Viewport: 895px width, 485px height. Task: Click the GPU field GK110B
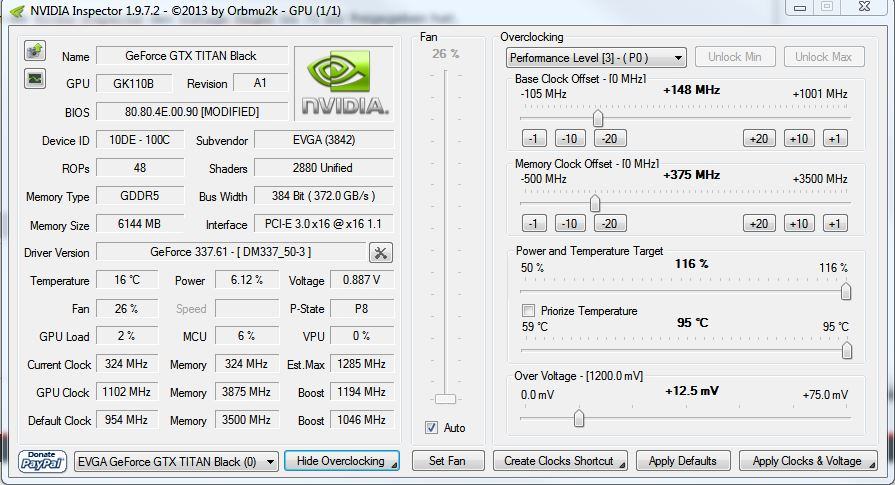click(x=134, y=83)
